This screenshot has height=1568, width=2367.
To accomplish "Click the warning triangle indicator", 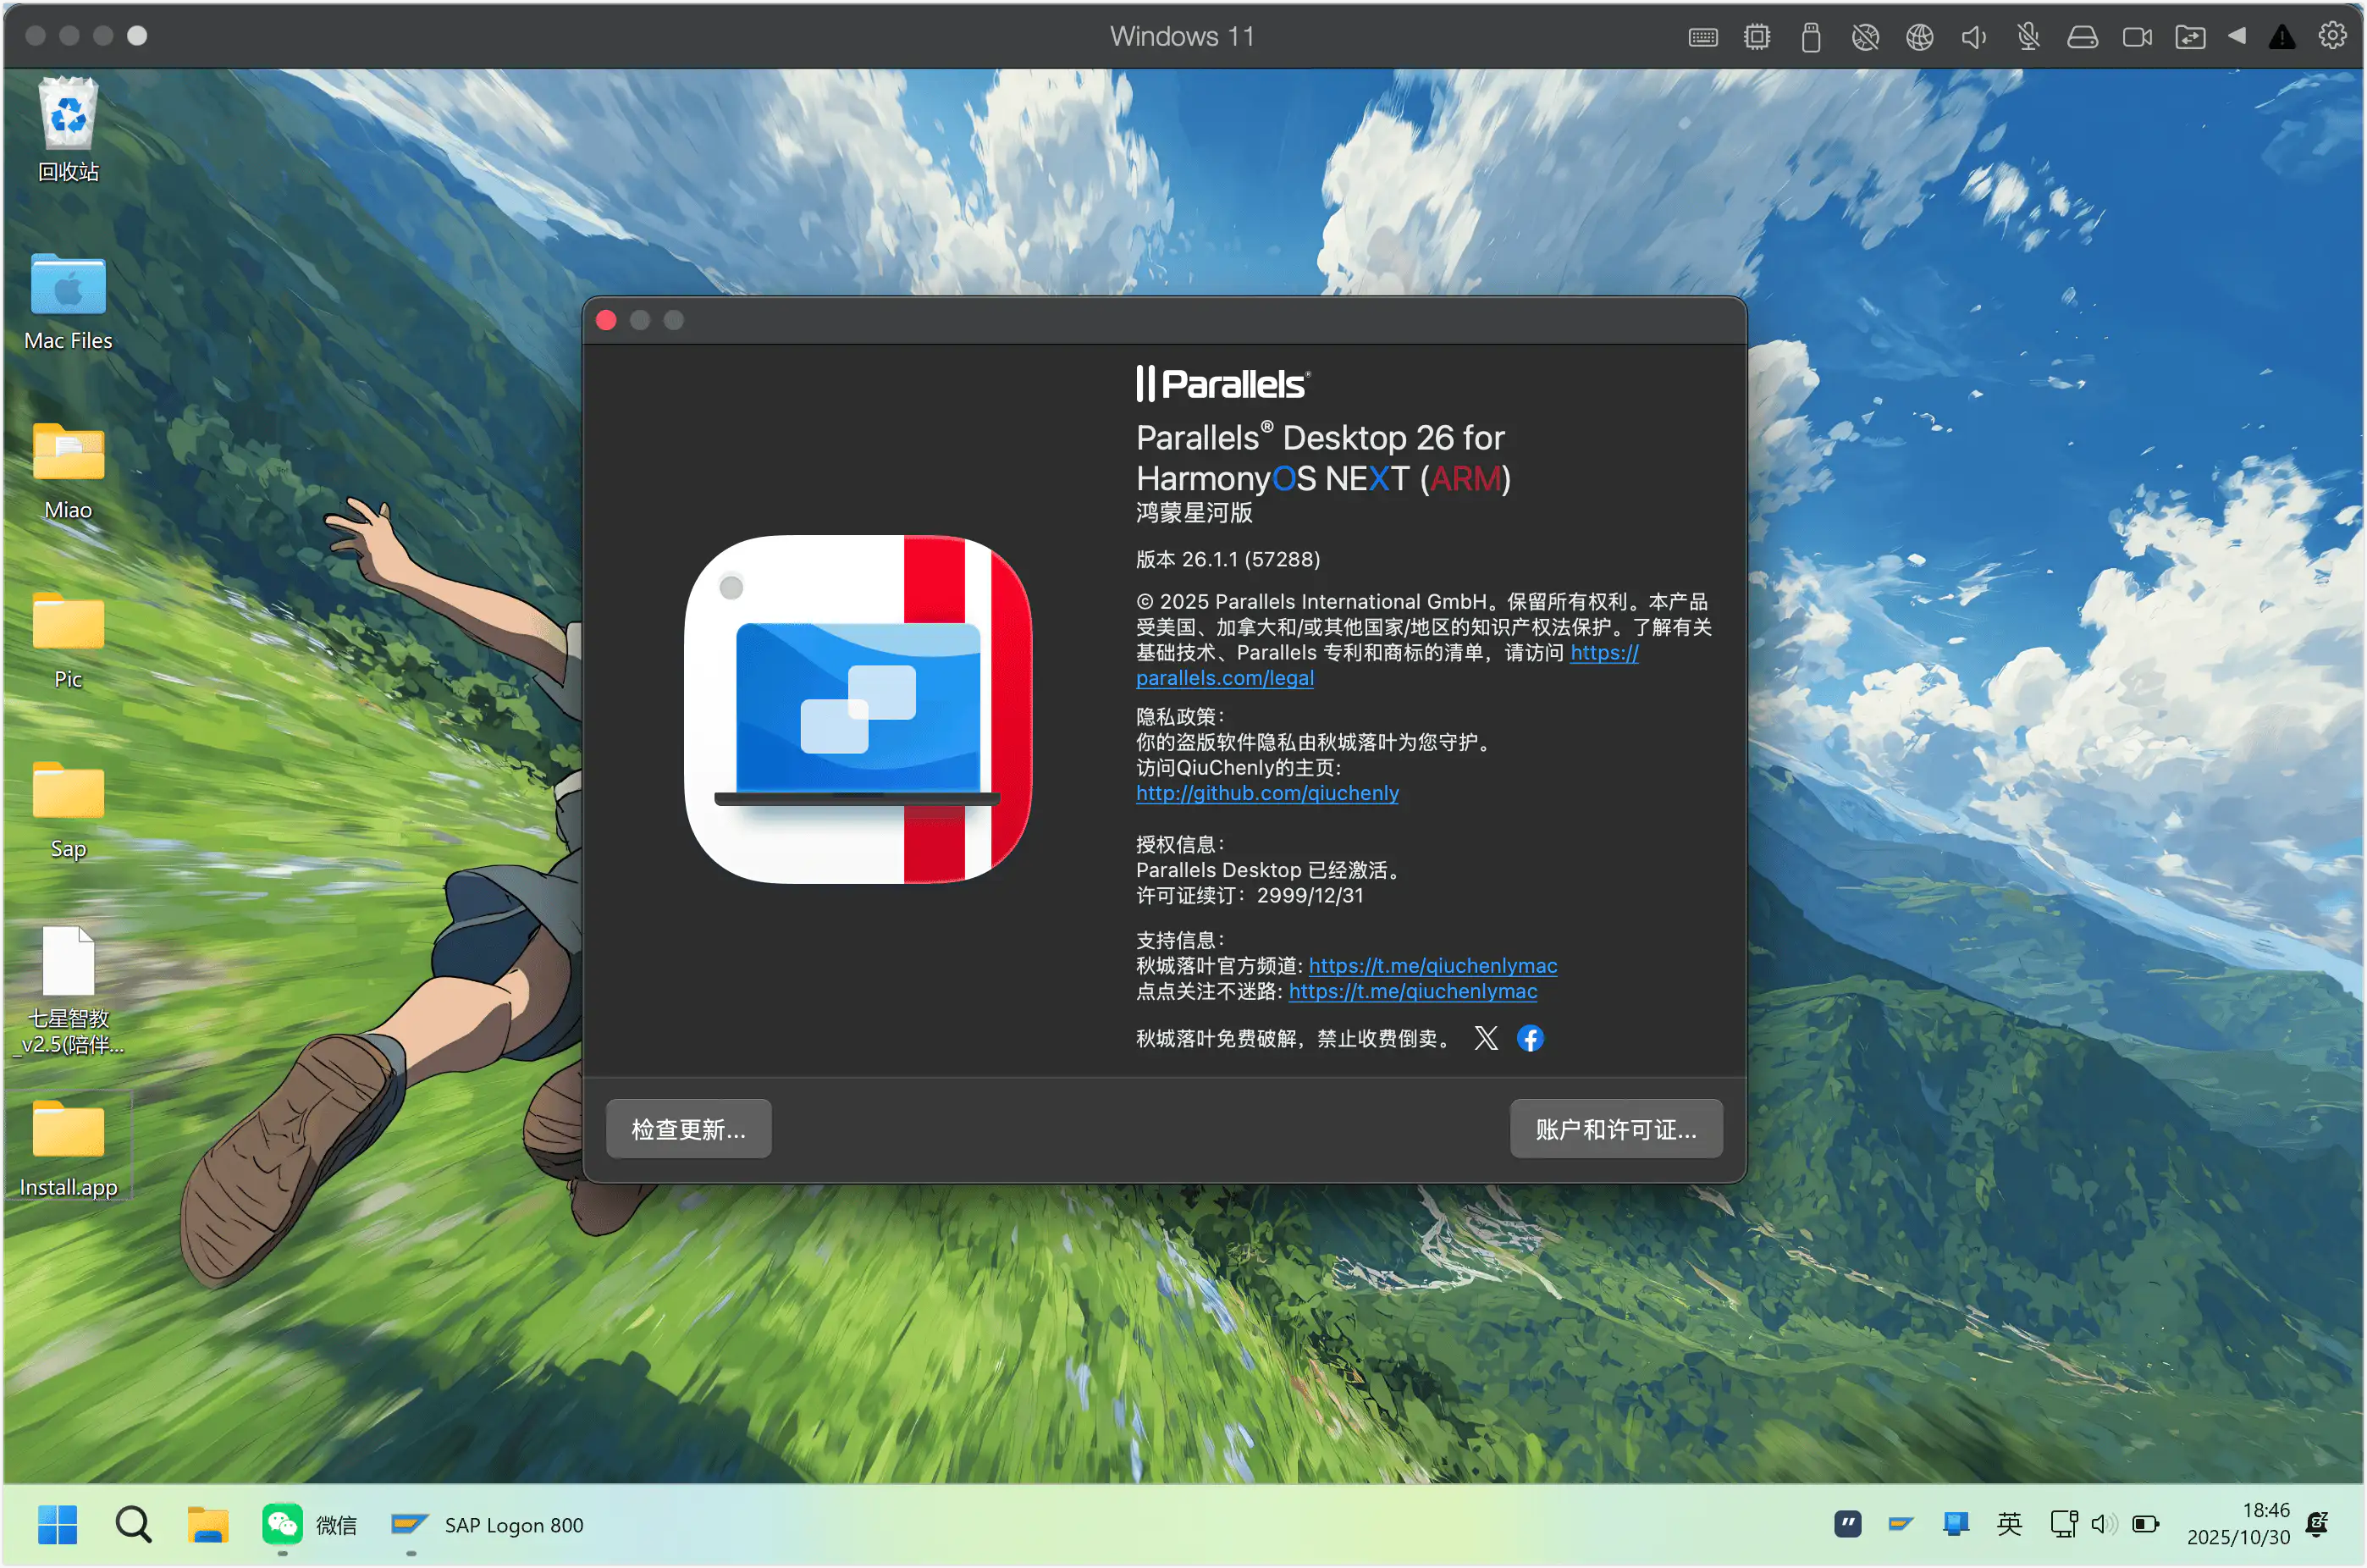I will [x=2282, y=36].
